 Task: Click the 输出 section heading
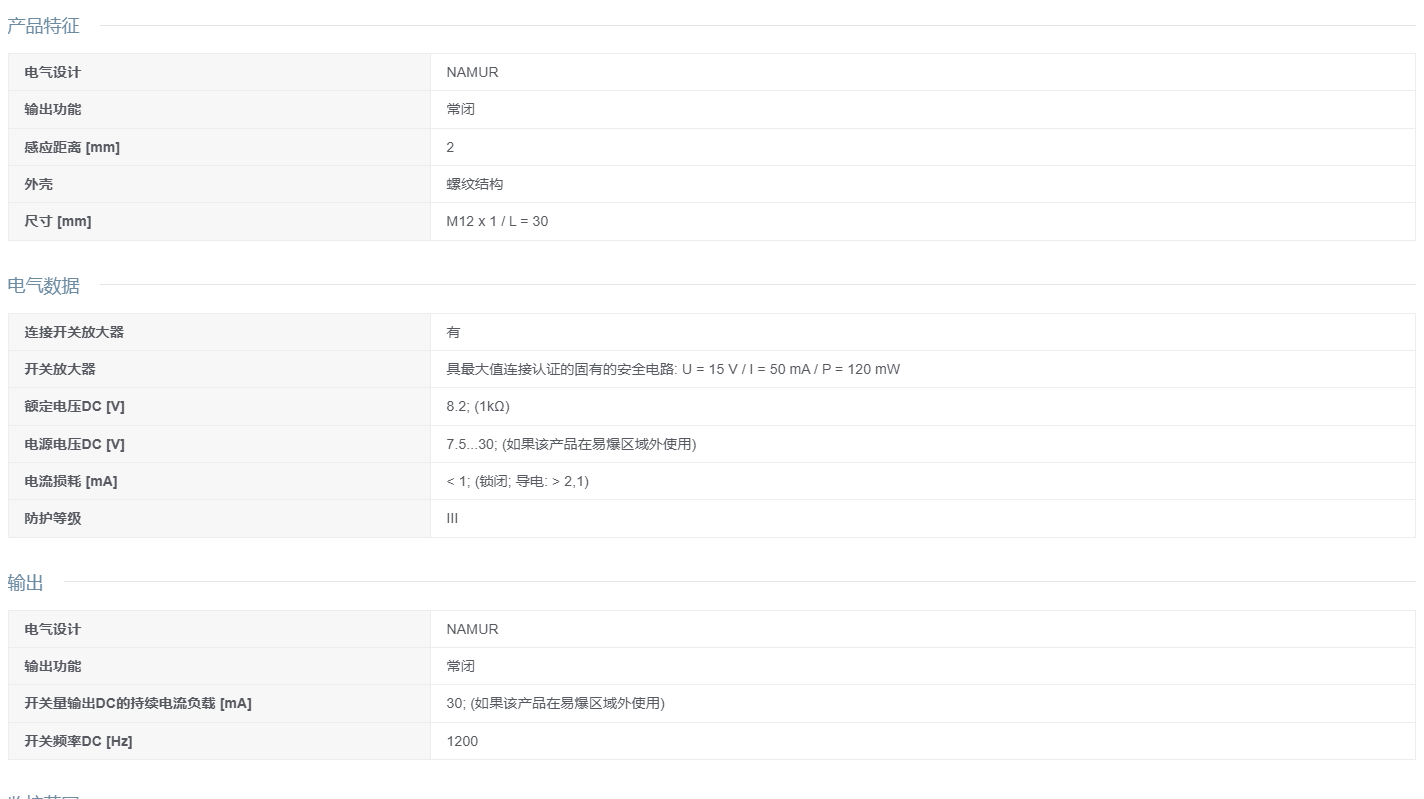[25, 583]
